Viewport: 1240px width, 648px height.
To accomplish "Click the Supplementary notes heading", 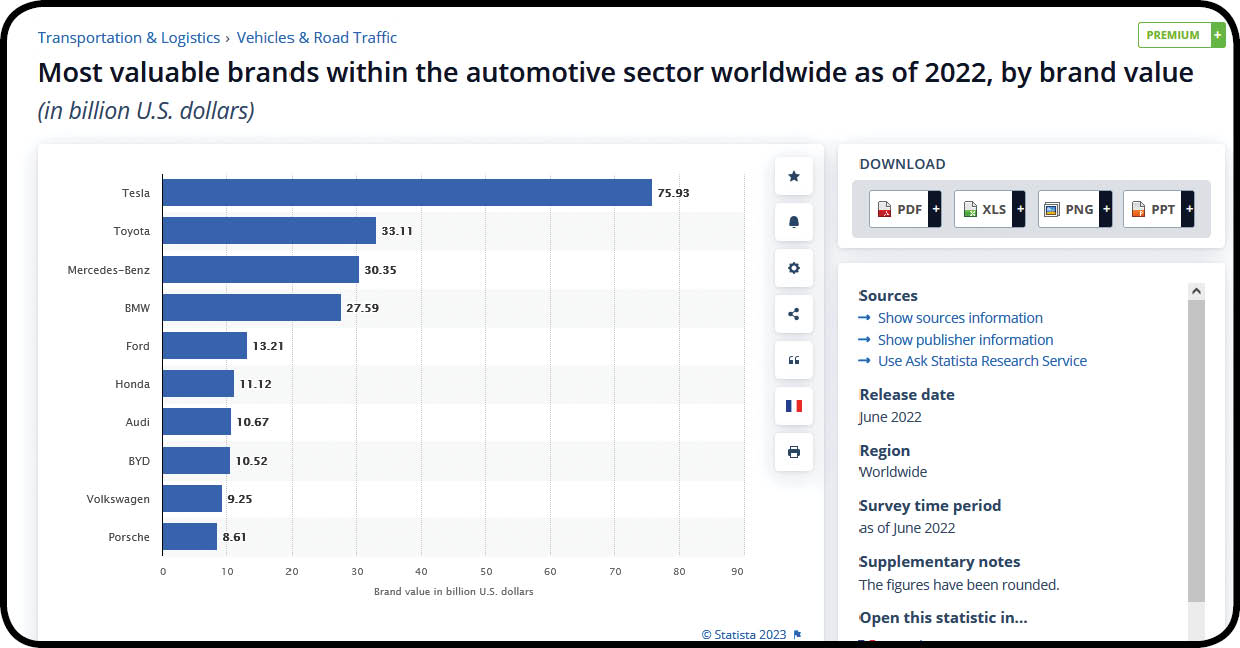I will tap(940, 562).
